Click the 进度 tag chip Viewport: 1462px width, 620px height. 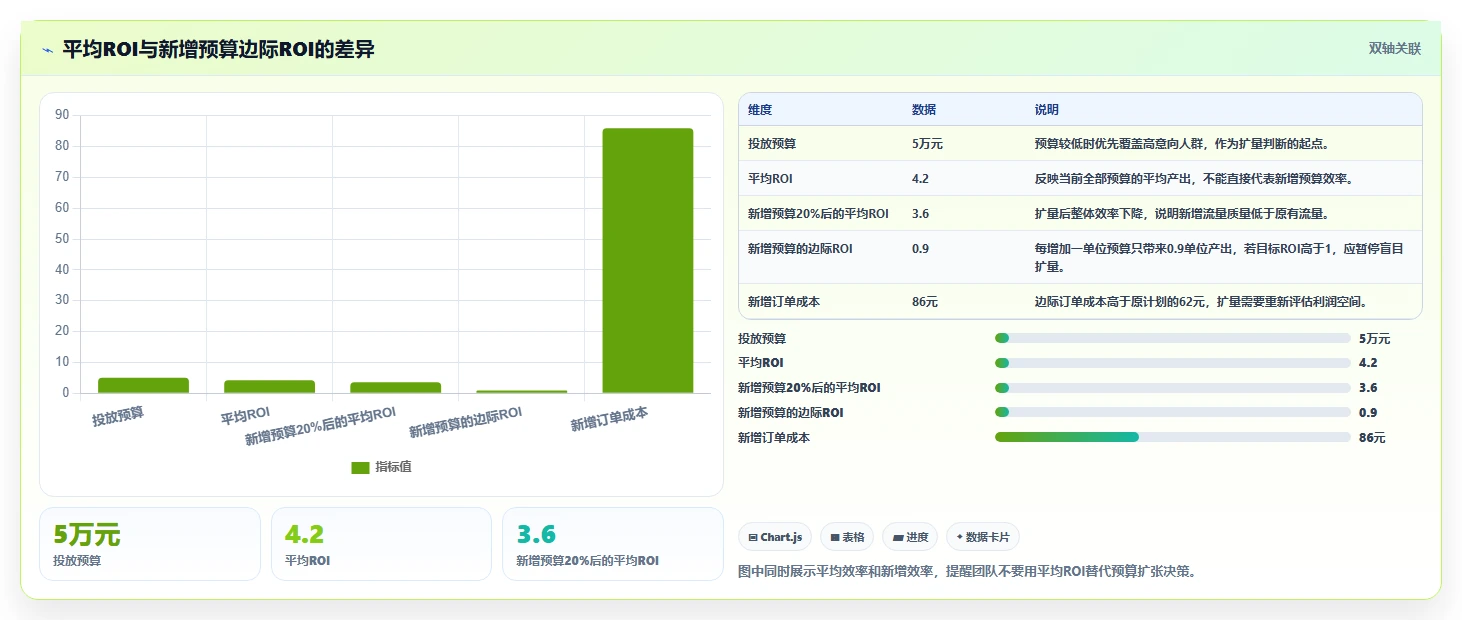point(910,537)
